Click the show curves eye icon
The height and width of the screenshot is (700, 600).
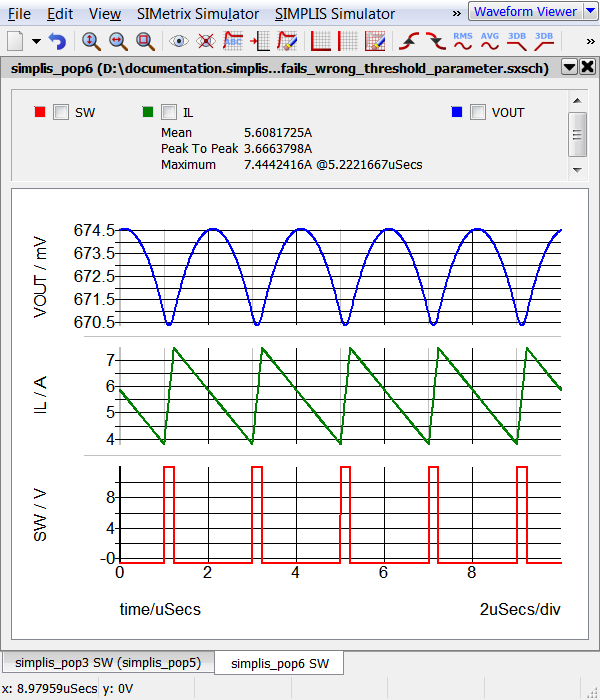(179, 42)
